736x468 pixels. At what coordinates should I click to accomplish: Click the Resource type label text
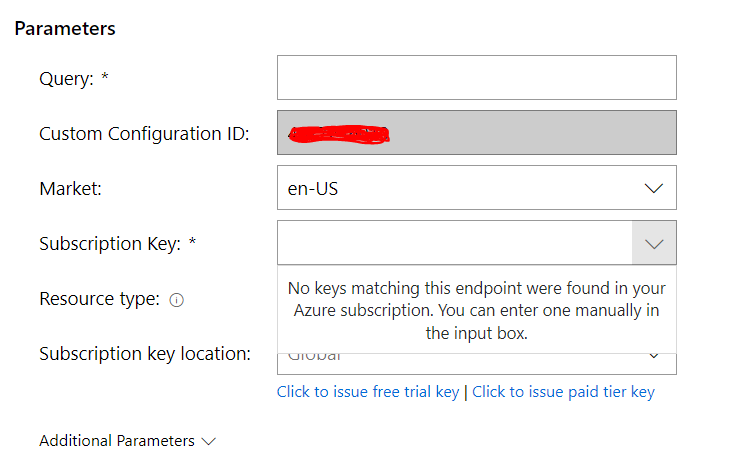(x=100, y=299)
